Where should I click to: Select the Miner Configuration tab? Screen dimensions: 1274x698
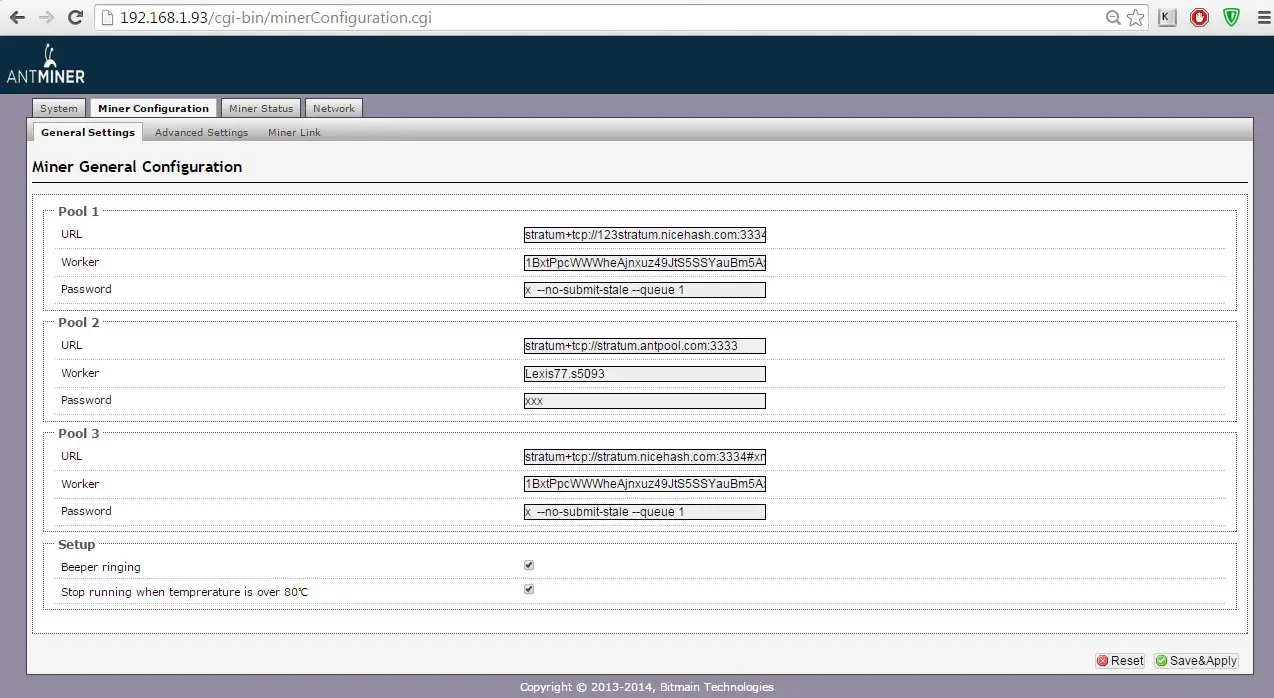click(153, 108)
